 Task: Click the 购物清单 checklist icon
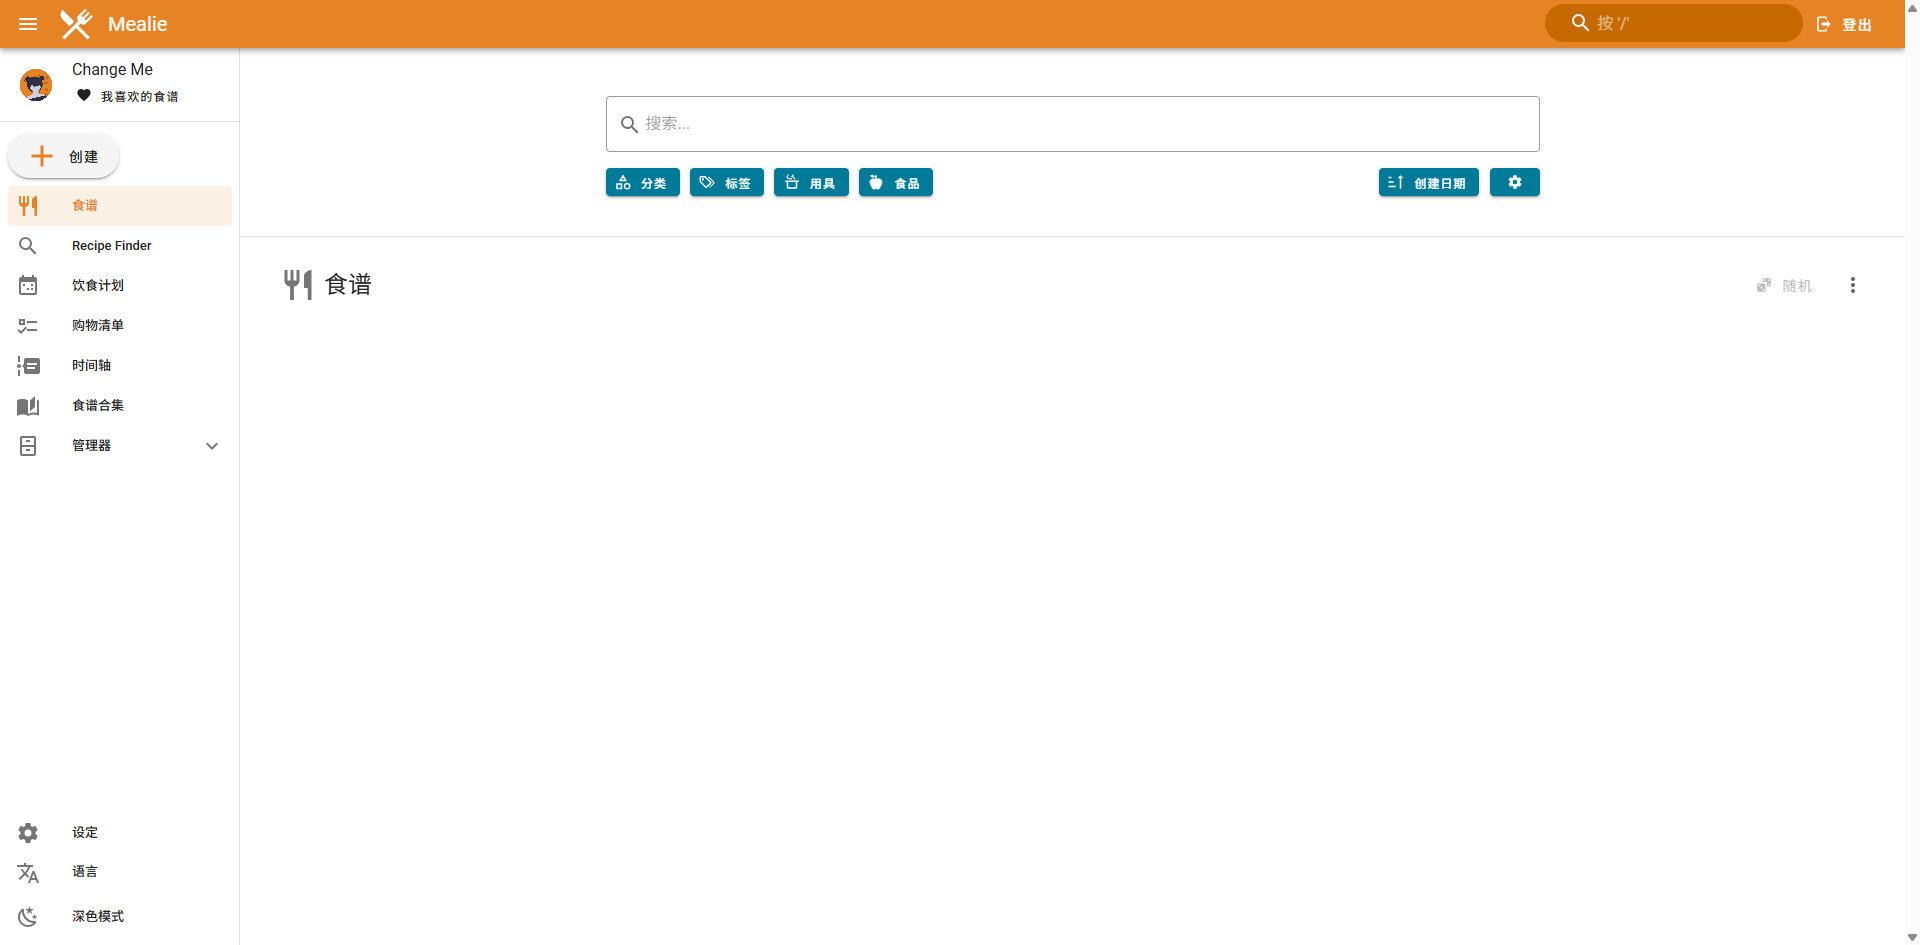coord(28,326)
